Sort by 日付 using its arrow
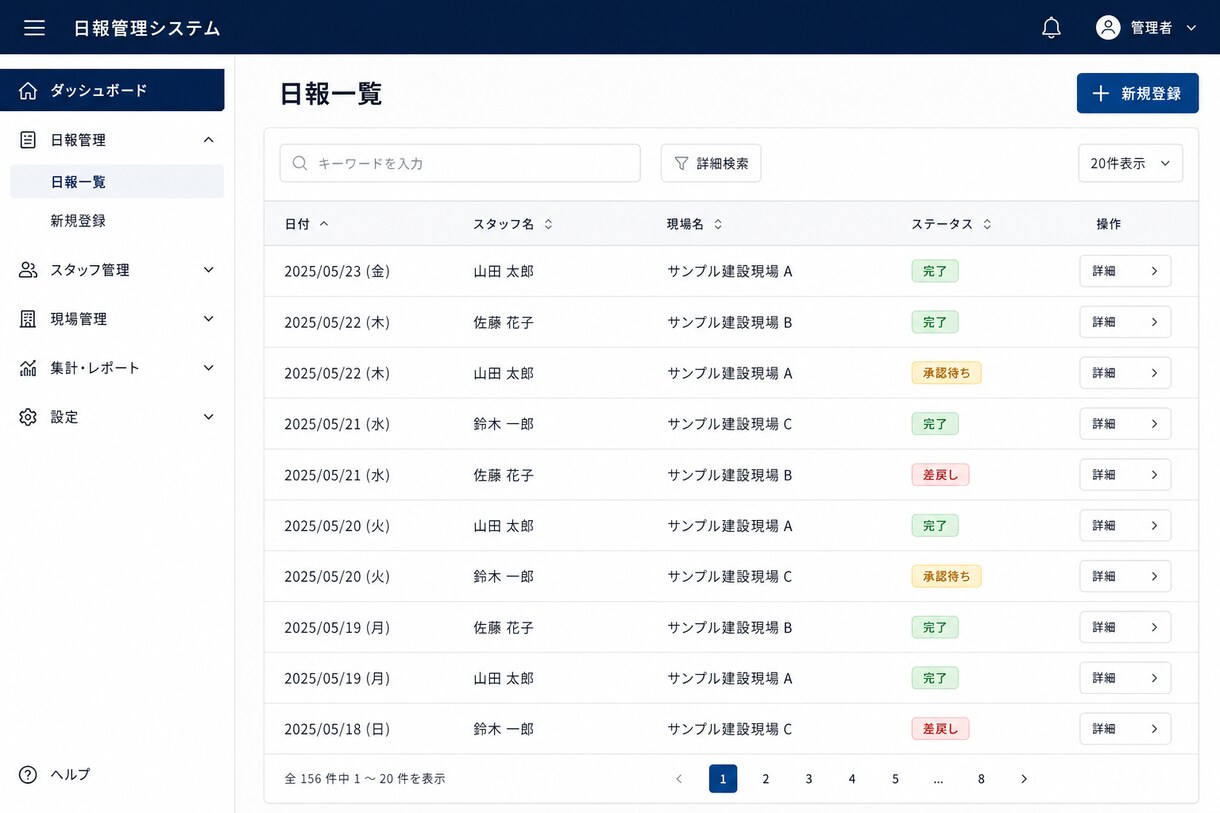 tap(324, 224)
